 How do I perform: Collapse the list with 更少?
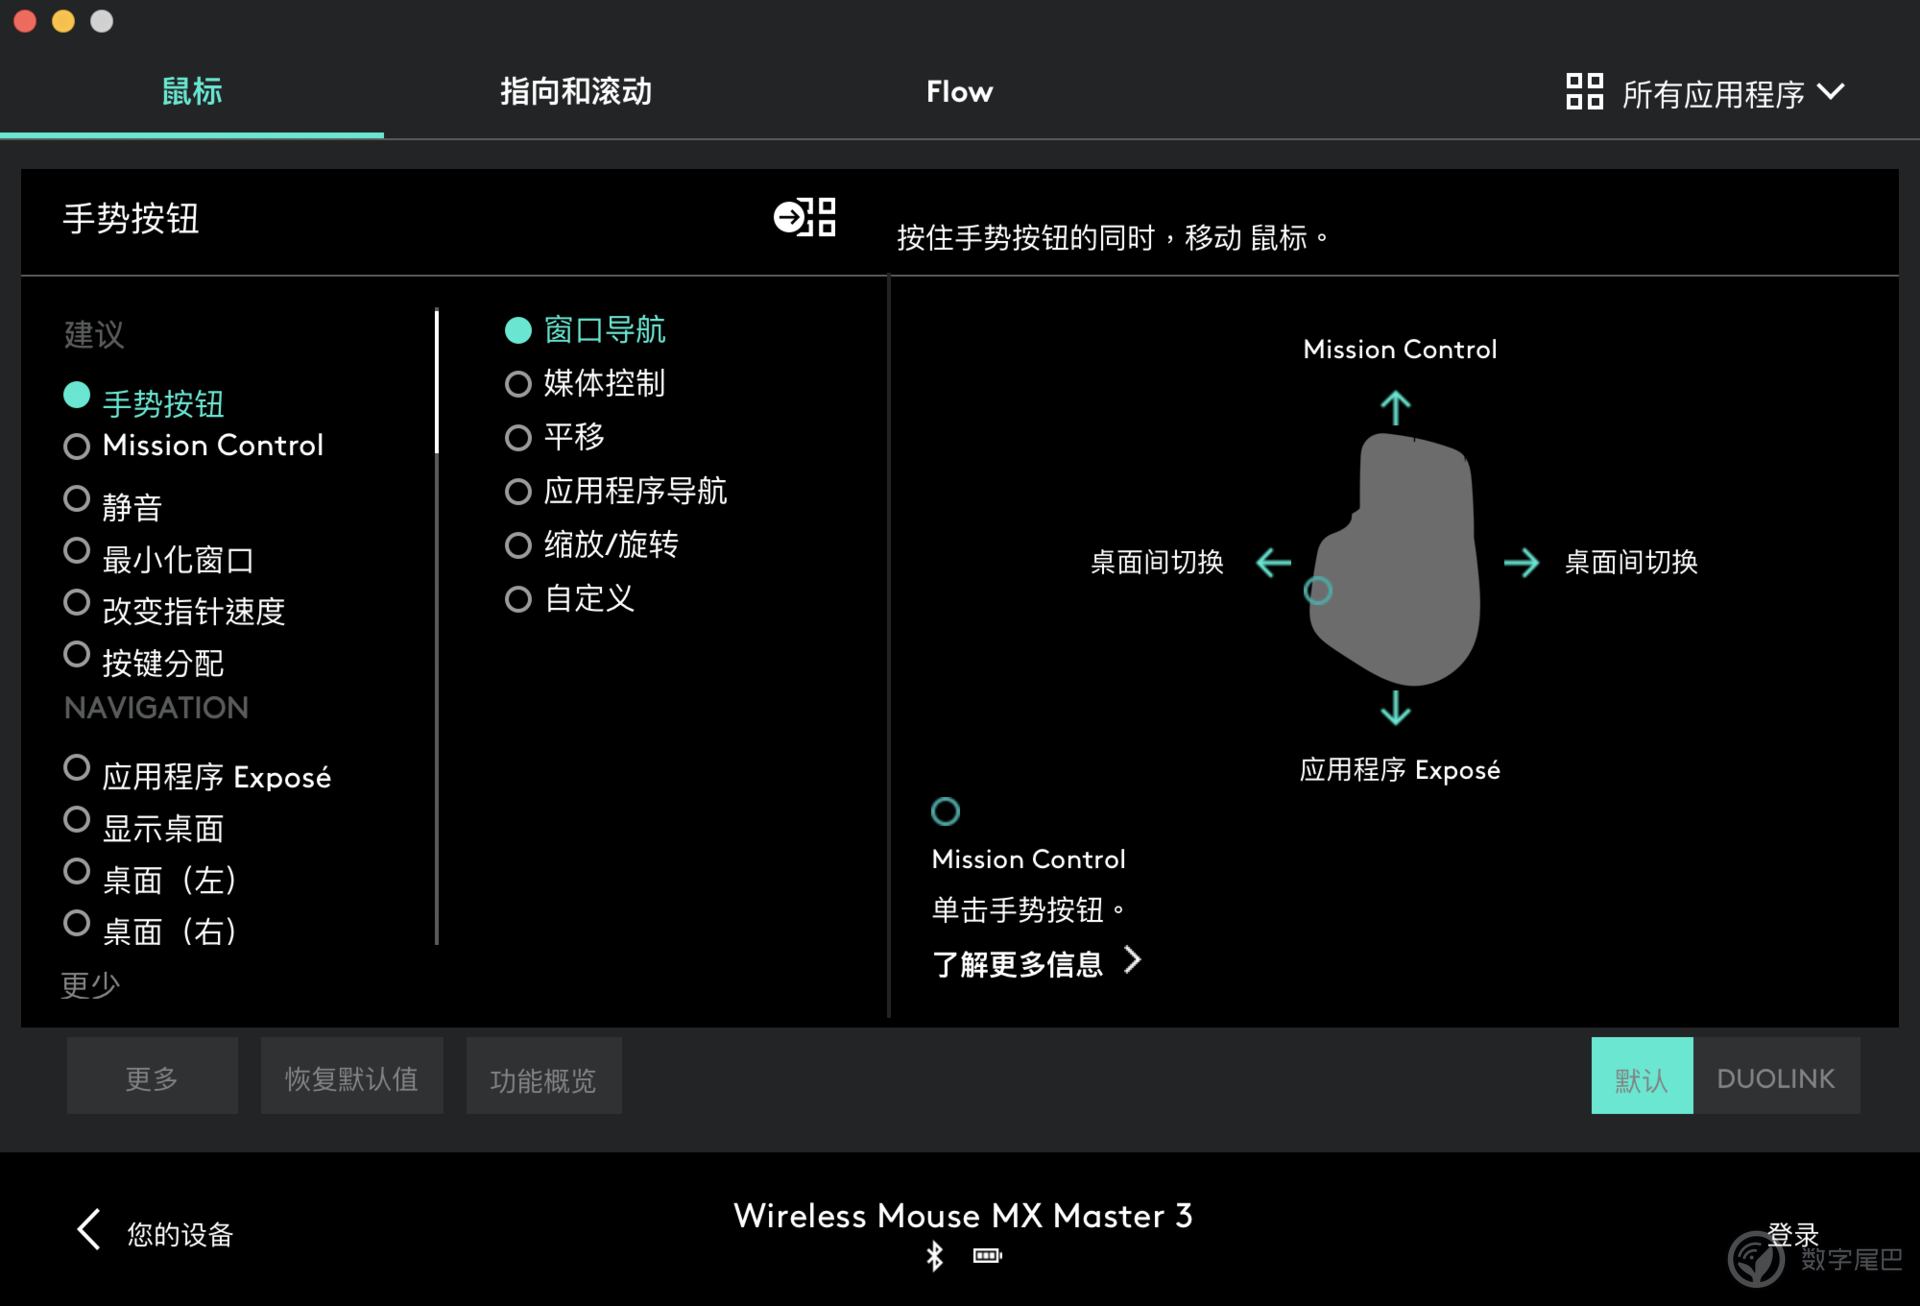coord(90,985)
